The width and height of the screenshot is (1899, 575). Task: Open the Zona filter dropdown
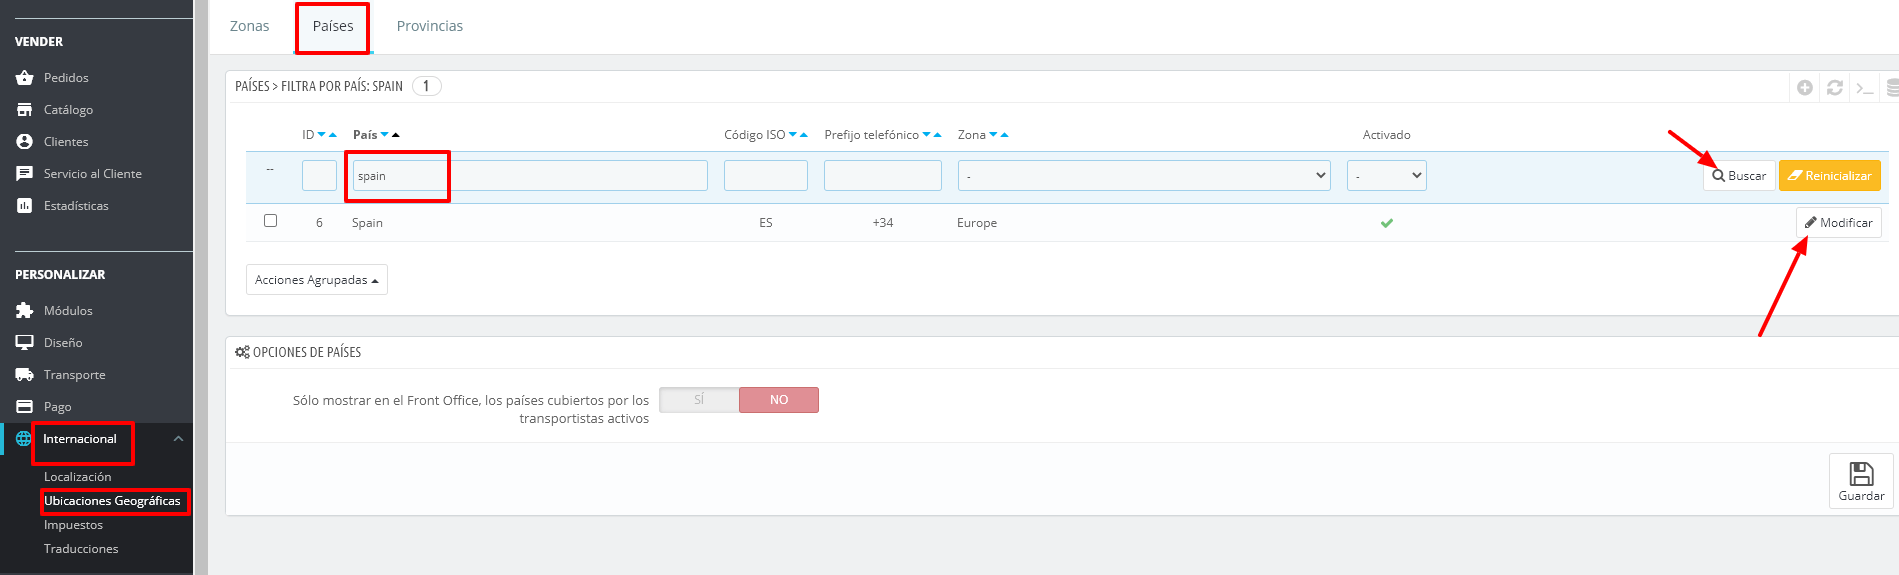[x=1144, y=176]
